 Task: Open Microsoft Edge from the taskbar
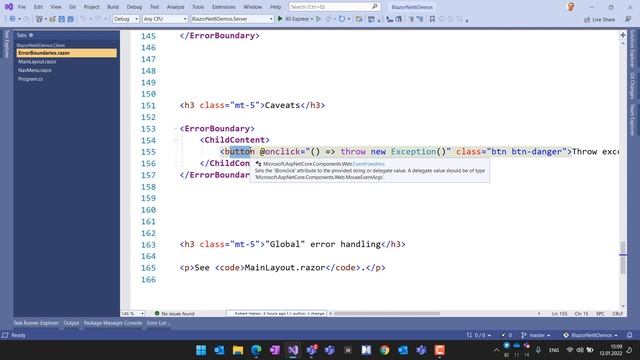pyautogui.click(x=256, y=350)
